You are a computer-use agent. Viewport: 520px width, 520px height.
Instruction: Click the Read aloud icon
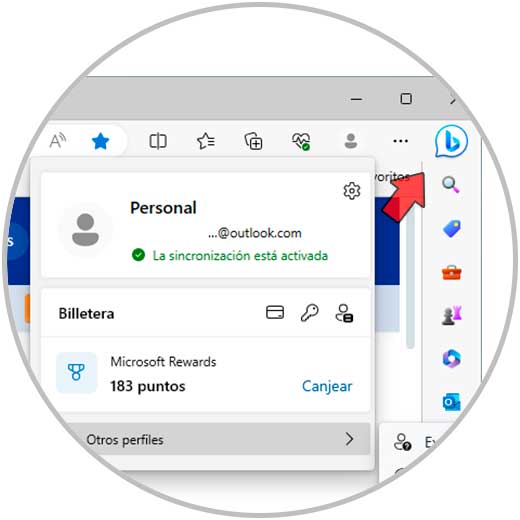[x=58, y=141]
